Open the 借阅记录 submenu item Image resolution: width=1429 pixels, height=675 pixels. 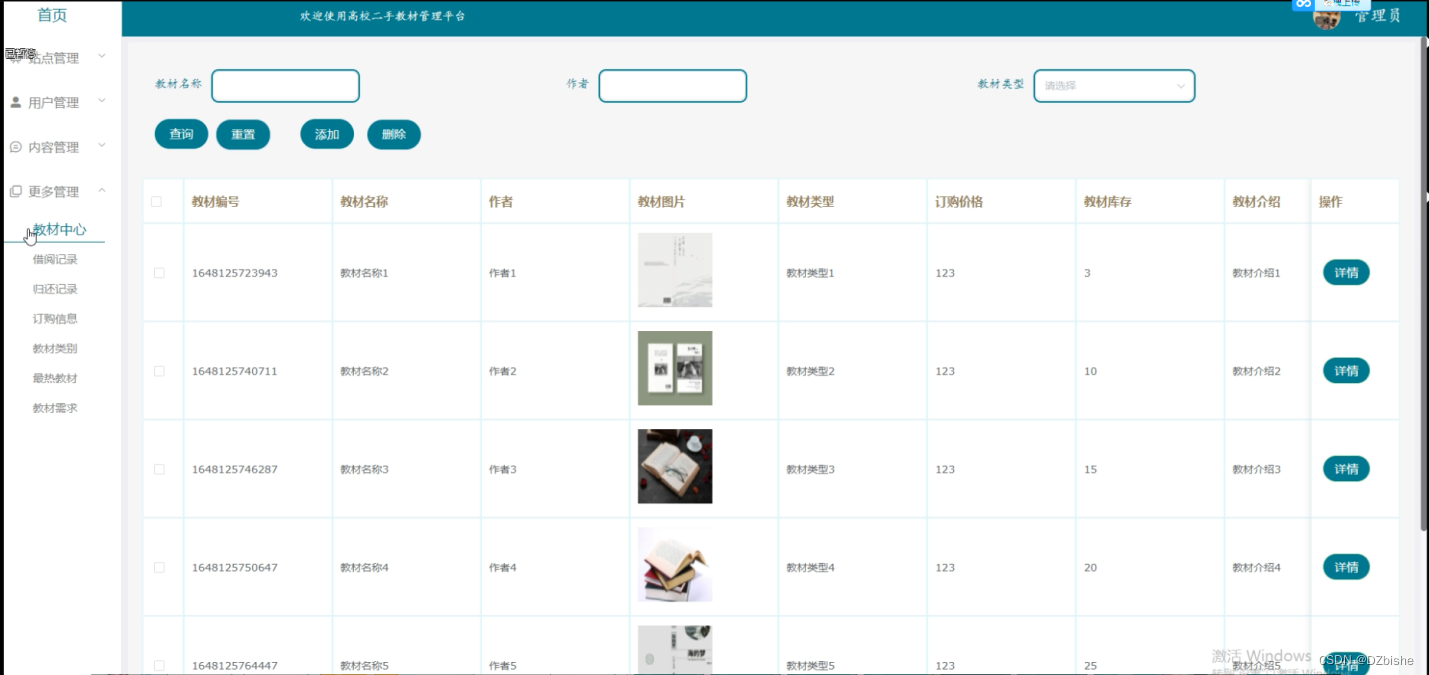coord(55,259)
